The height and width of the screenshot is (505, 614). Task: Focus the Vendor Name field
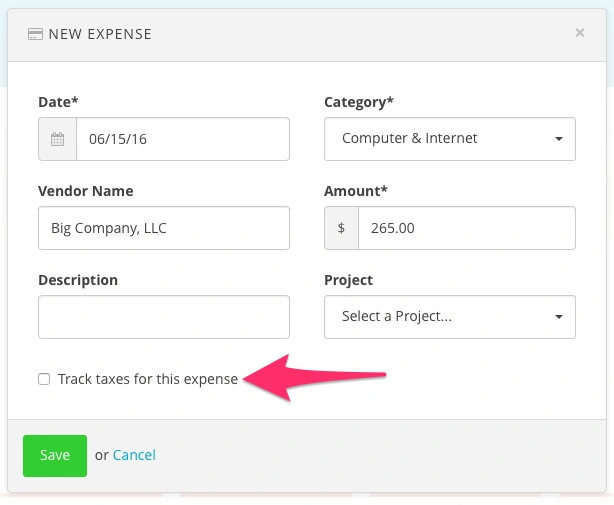click(x=164, y=228)
